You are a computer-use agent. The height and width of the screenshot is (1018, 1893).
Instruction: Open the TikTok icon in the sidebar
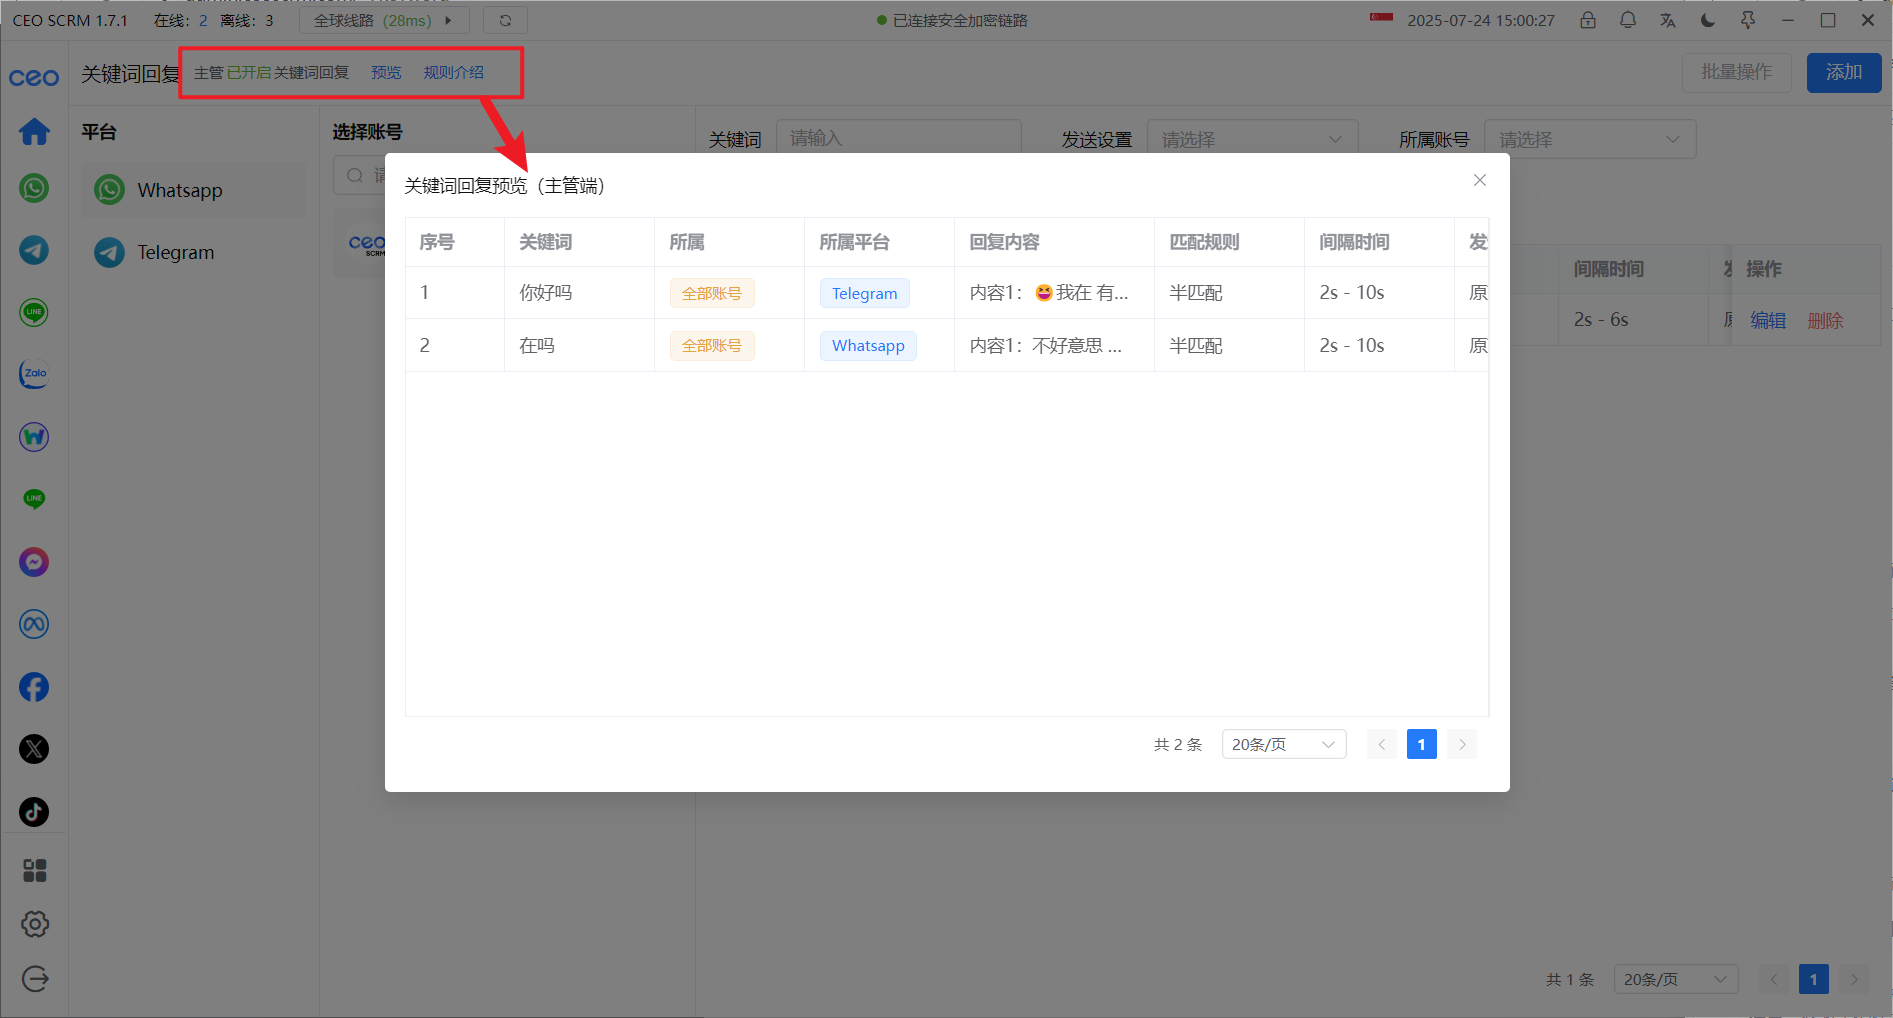click(x=34, y=812)
